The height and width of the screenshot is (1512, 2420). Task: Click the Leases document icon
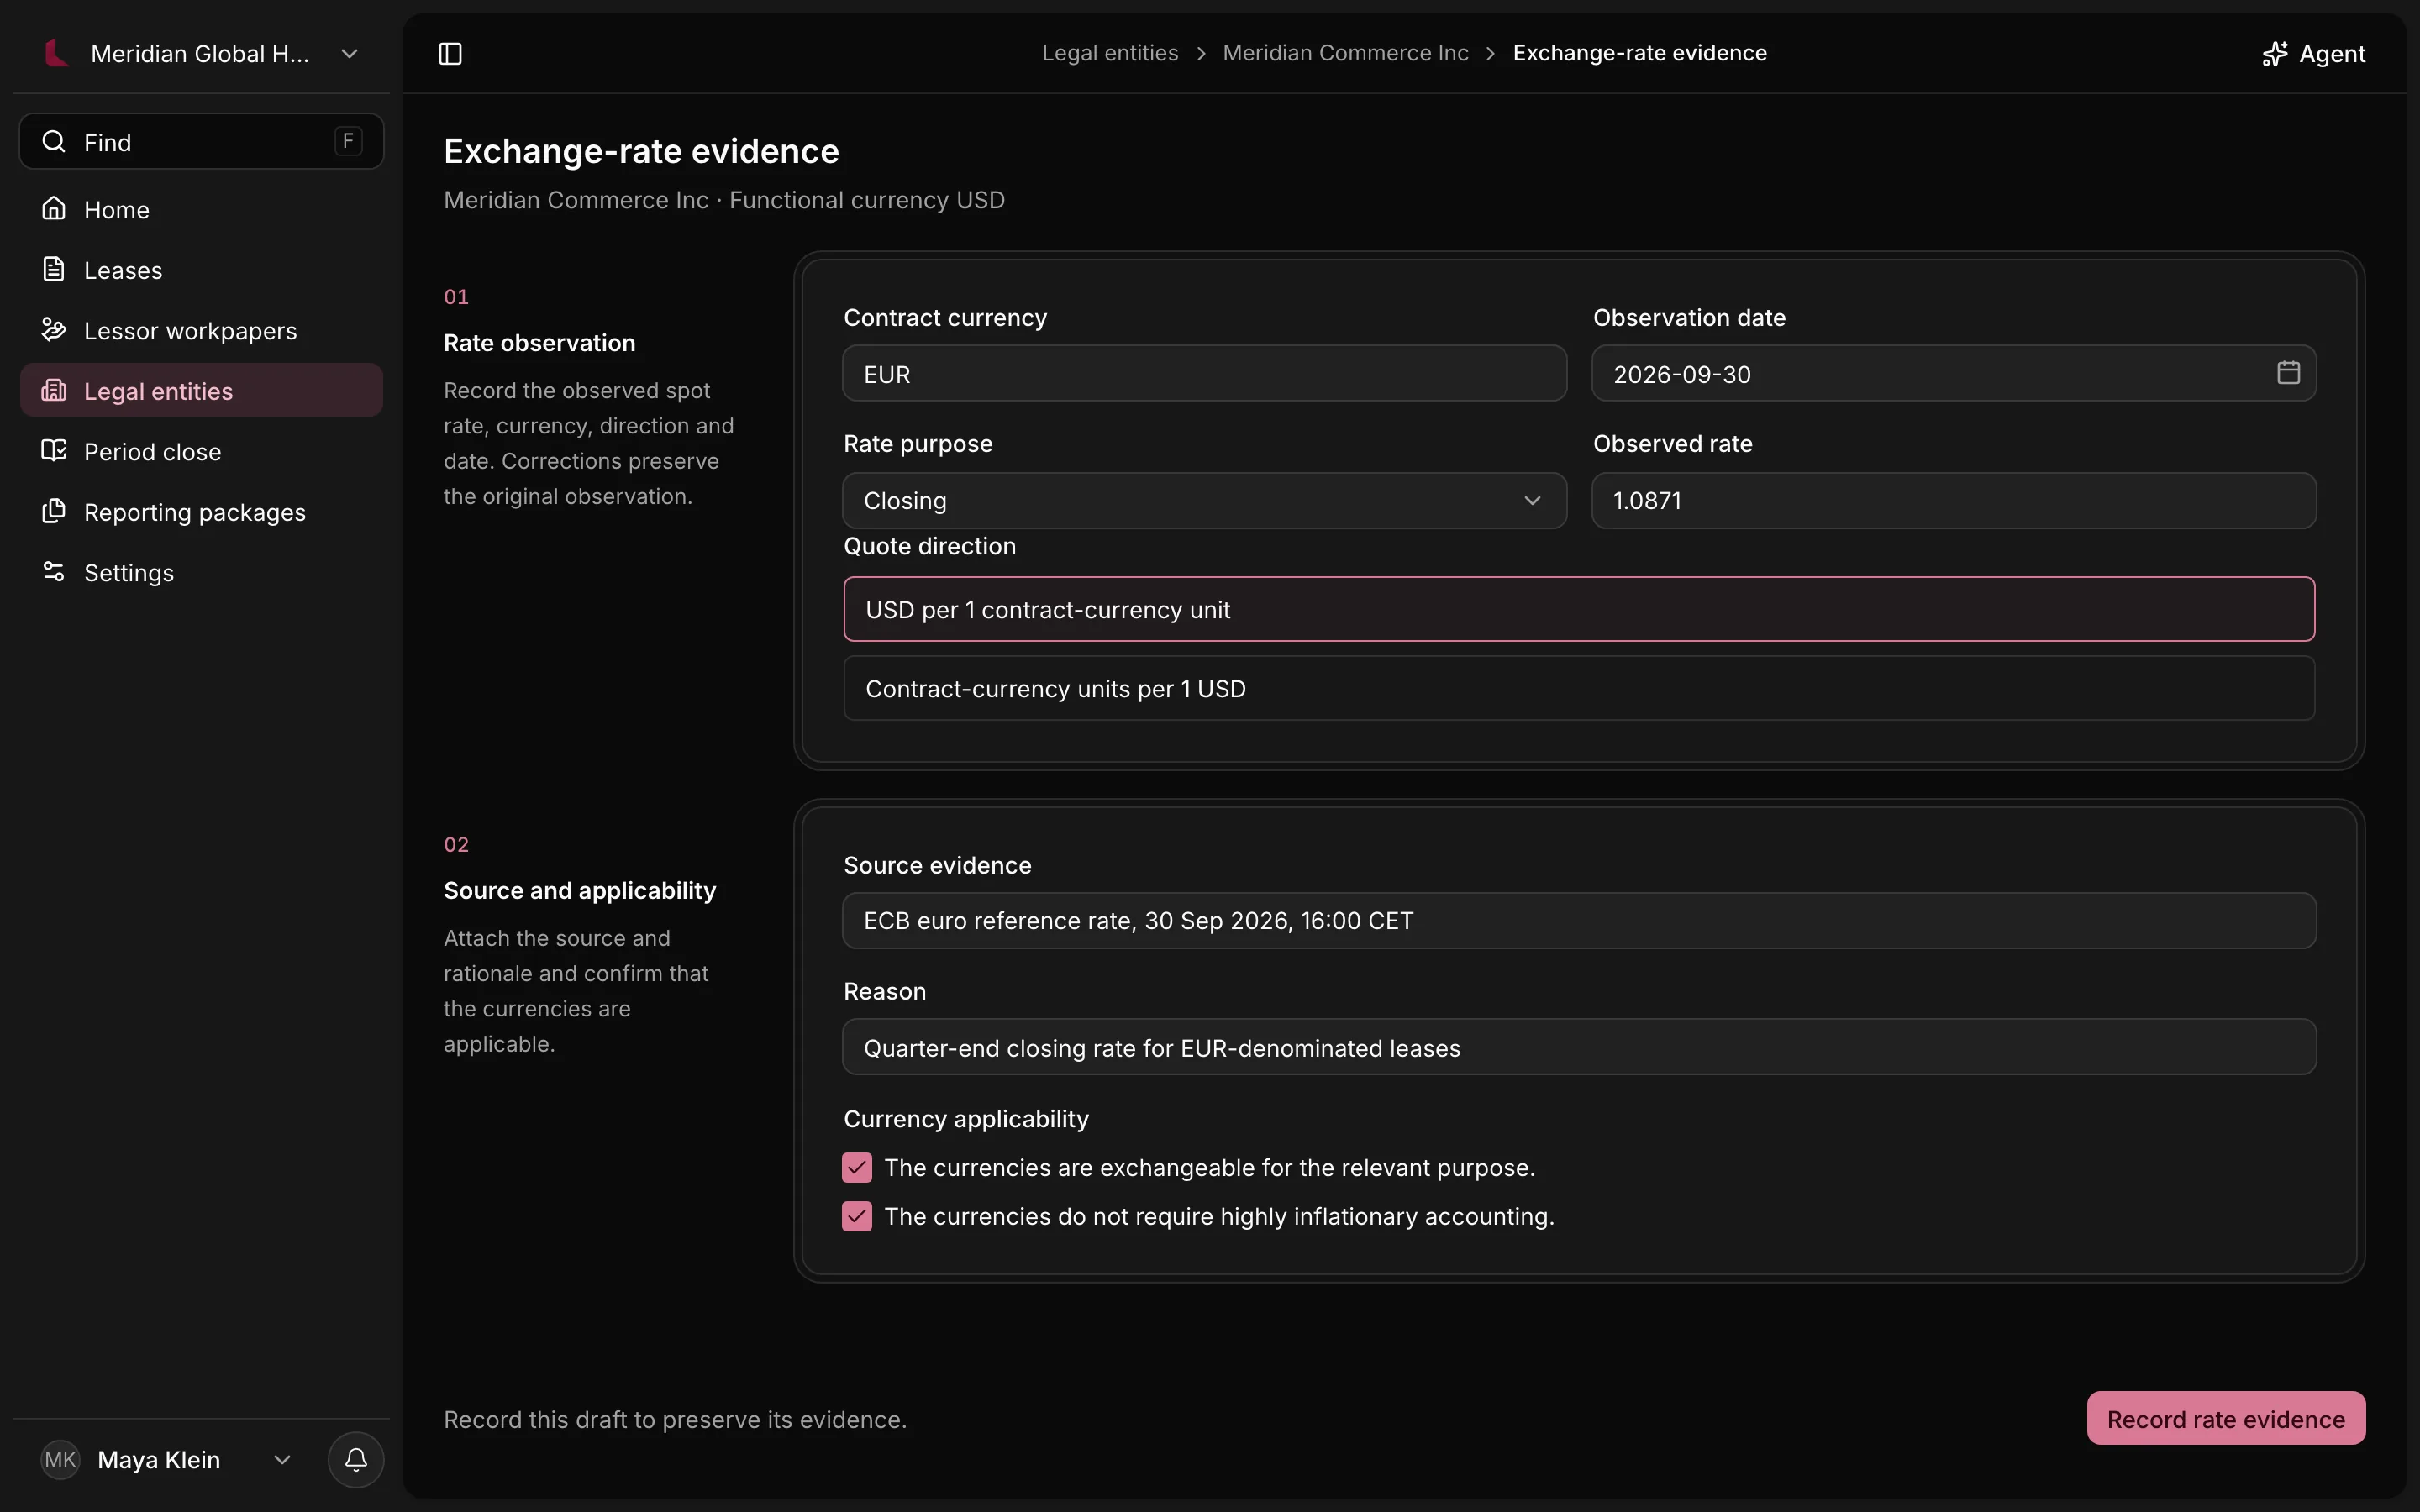tap(54, 269)
